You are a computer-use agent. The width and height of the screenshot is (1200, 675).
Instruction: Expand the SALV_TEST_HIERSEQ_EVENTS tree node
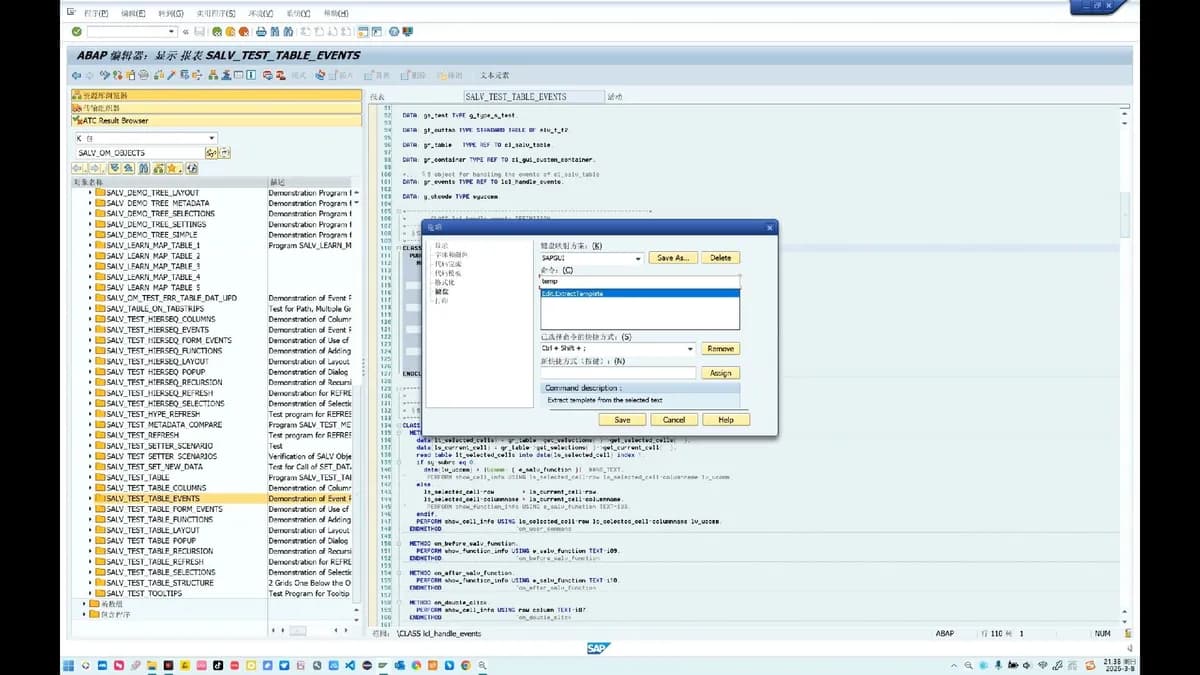91,329
